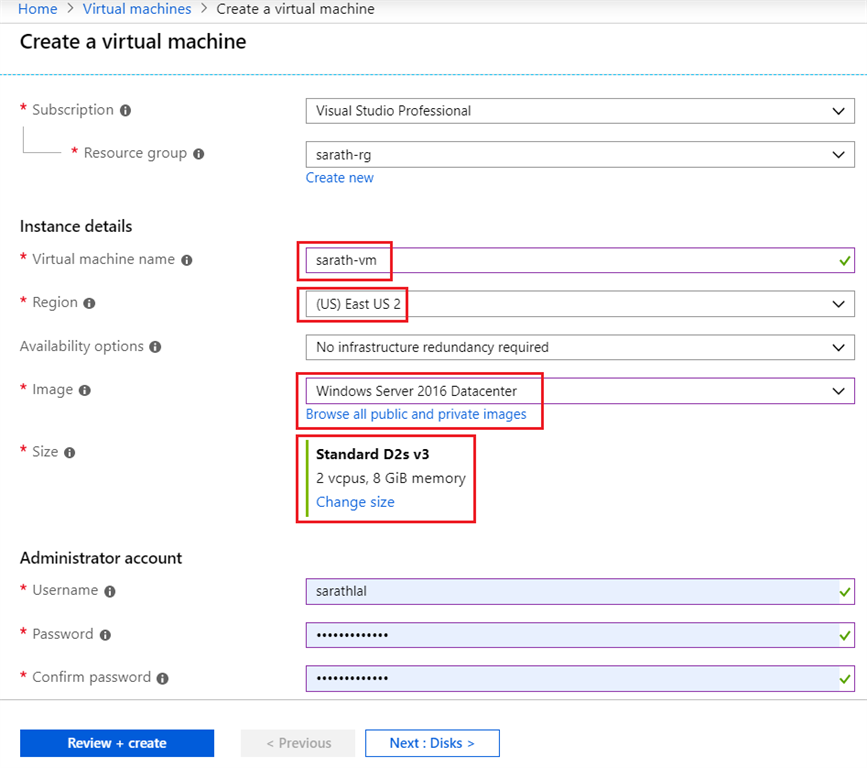Image resolution: width=867 pixels, height=768 pixels.
Task: Click the Create new resource group link
Action: (x=340, y=178)
